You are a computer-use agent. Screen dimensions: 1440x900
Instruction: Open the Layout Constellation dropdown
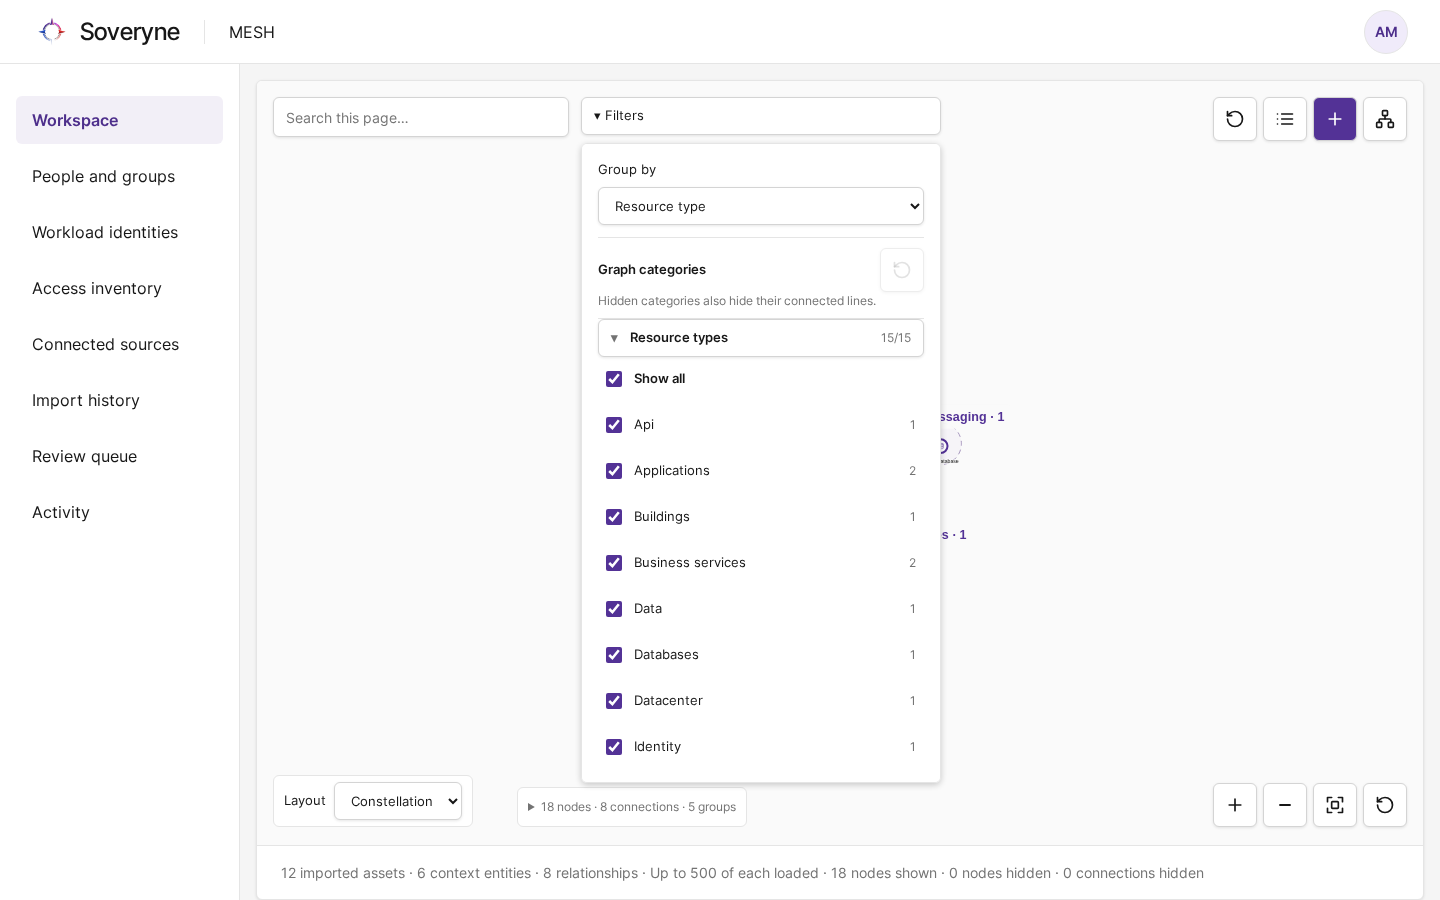click(398, 801)
